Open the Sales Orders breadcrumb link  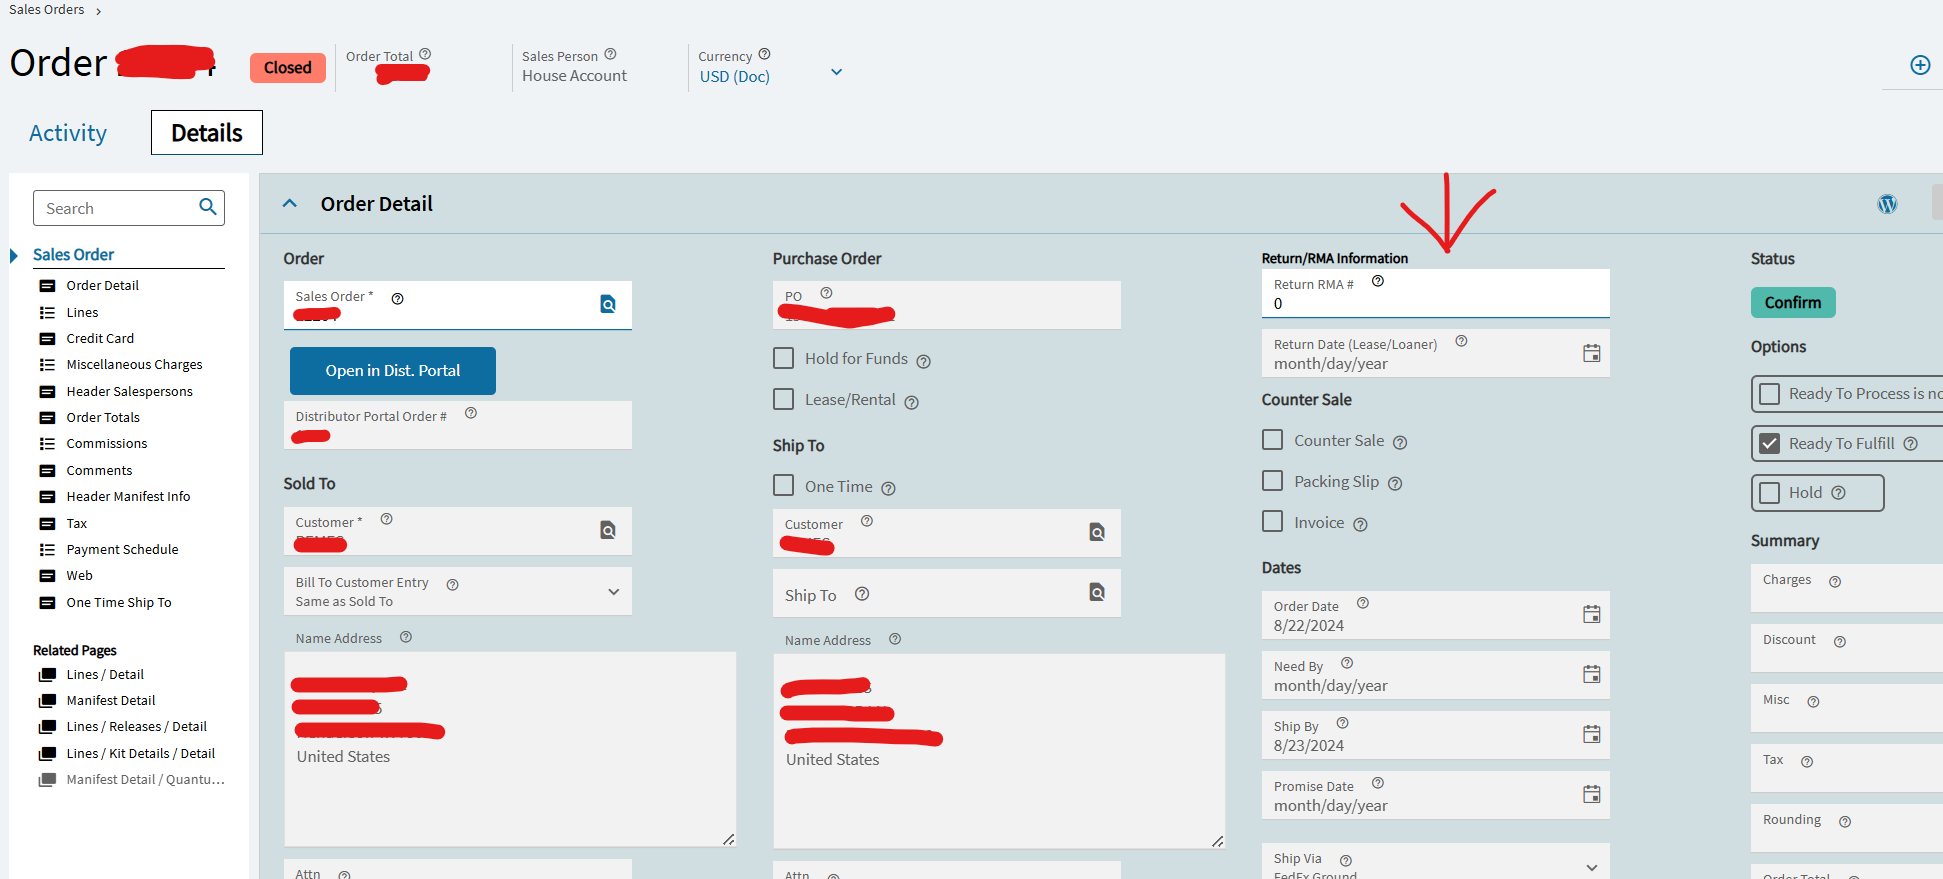pos(47,10)
